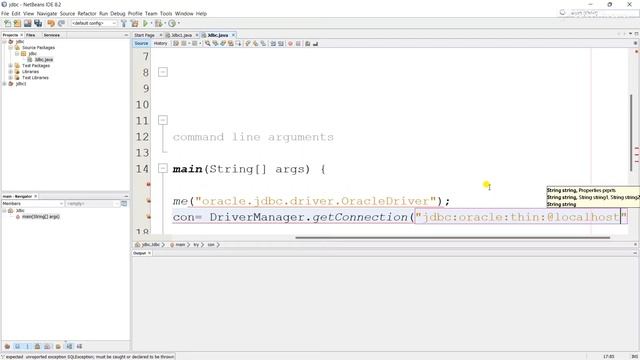640x360 pixels.
Task: Expand the Test Packages tree node
Action: click(11, 66)
